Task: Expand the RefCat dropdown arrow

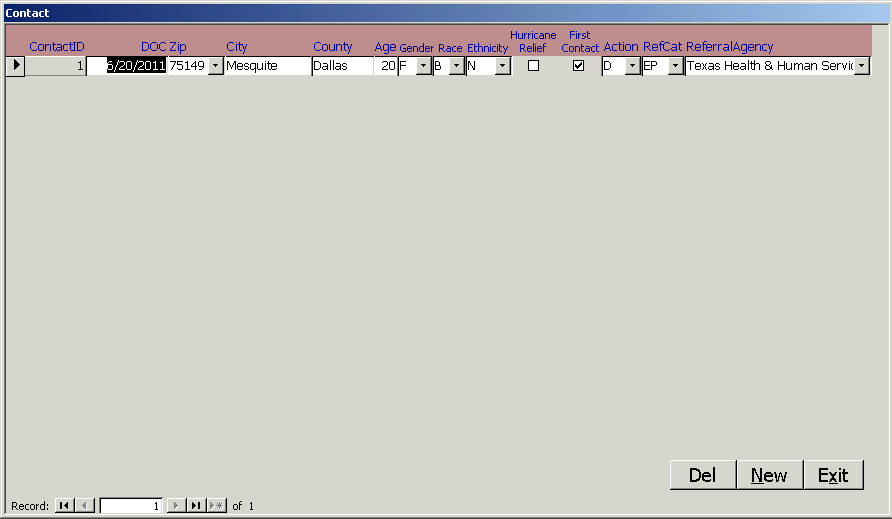Action: point(675,66)
